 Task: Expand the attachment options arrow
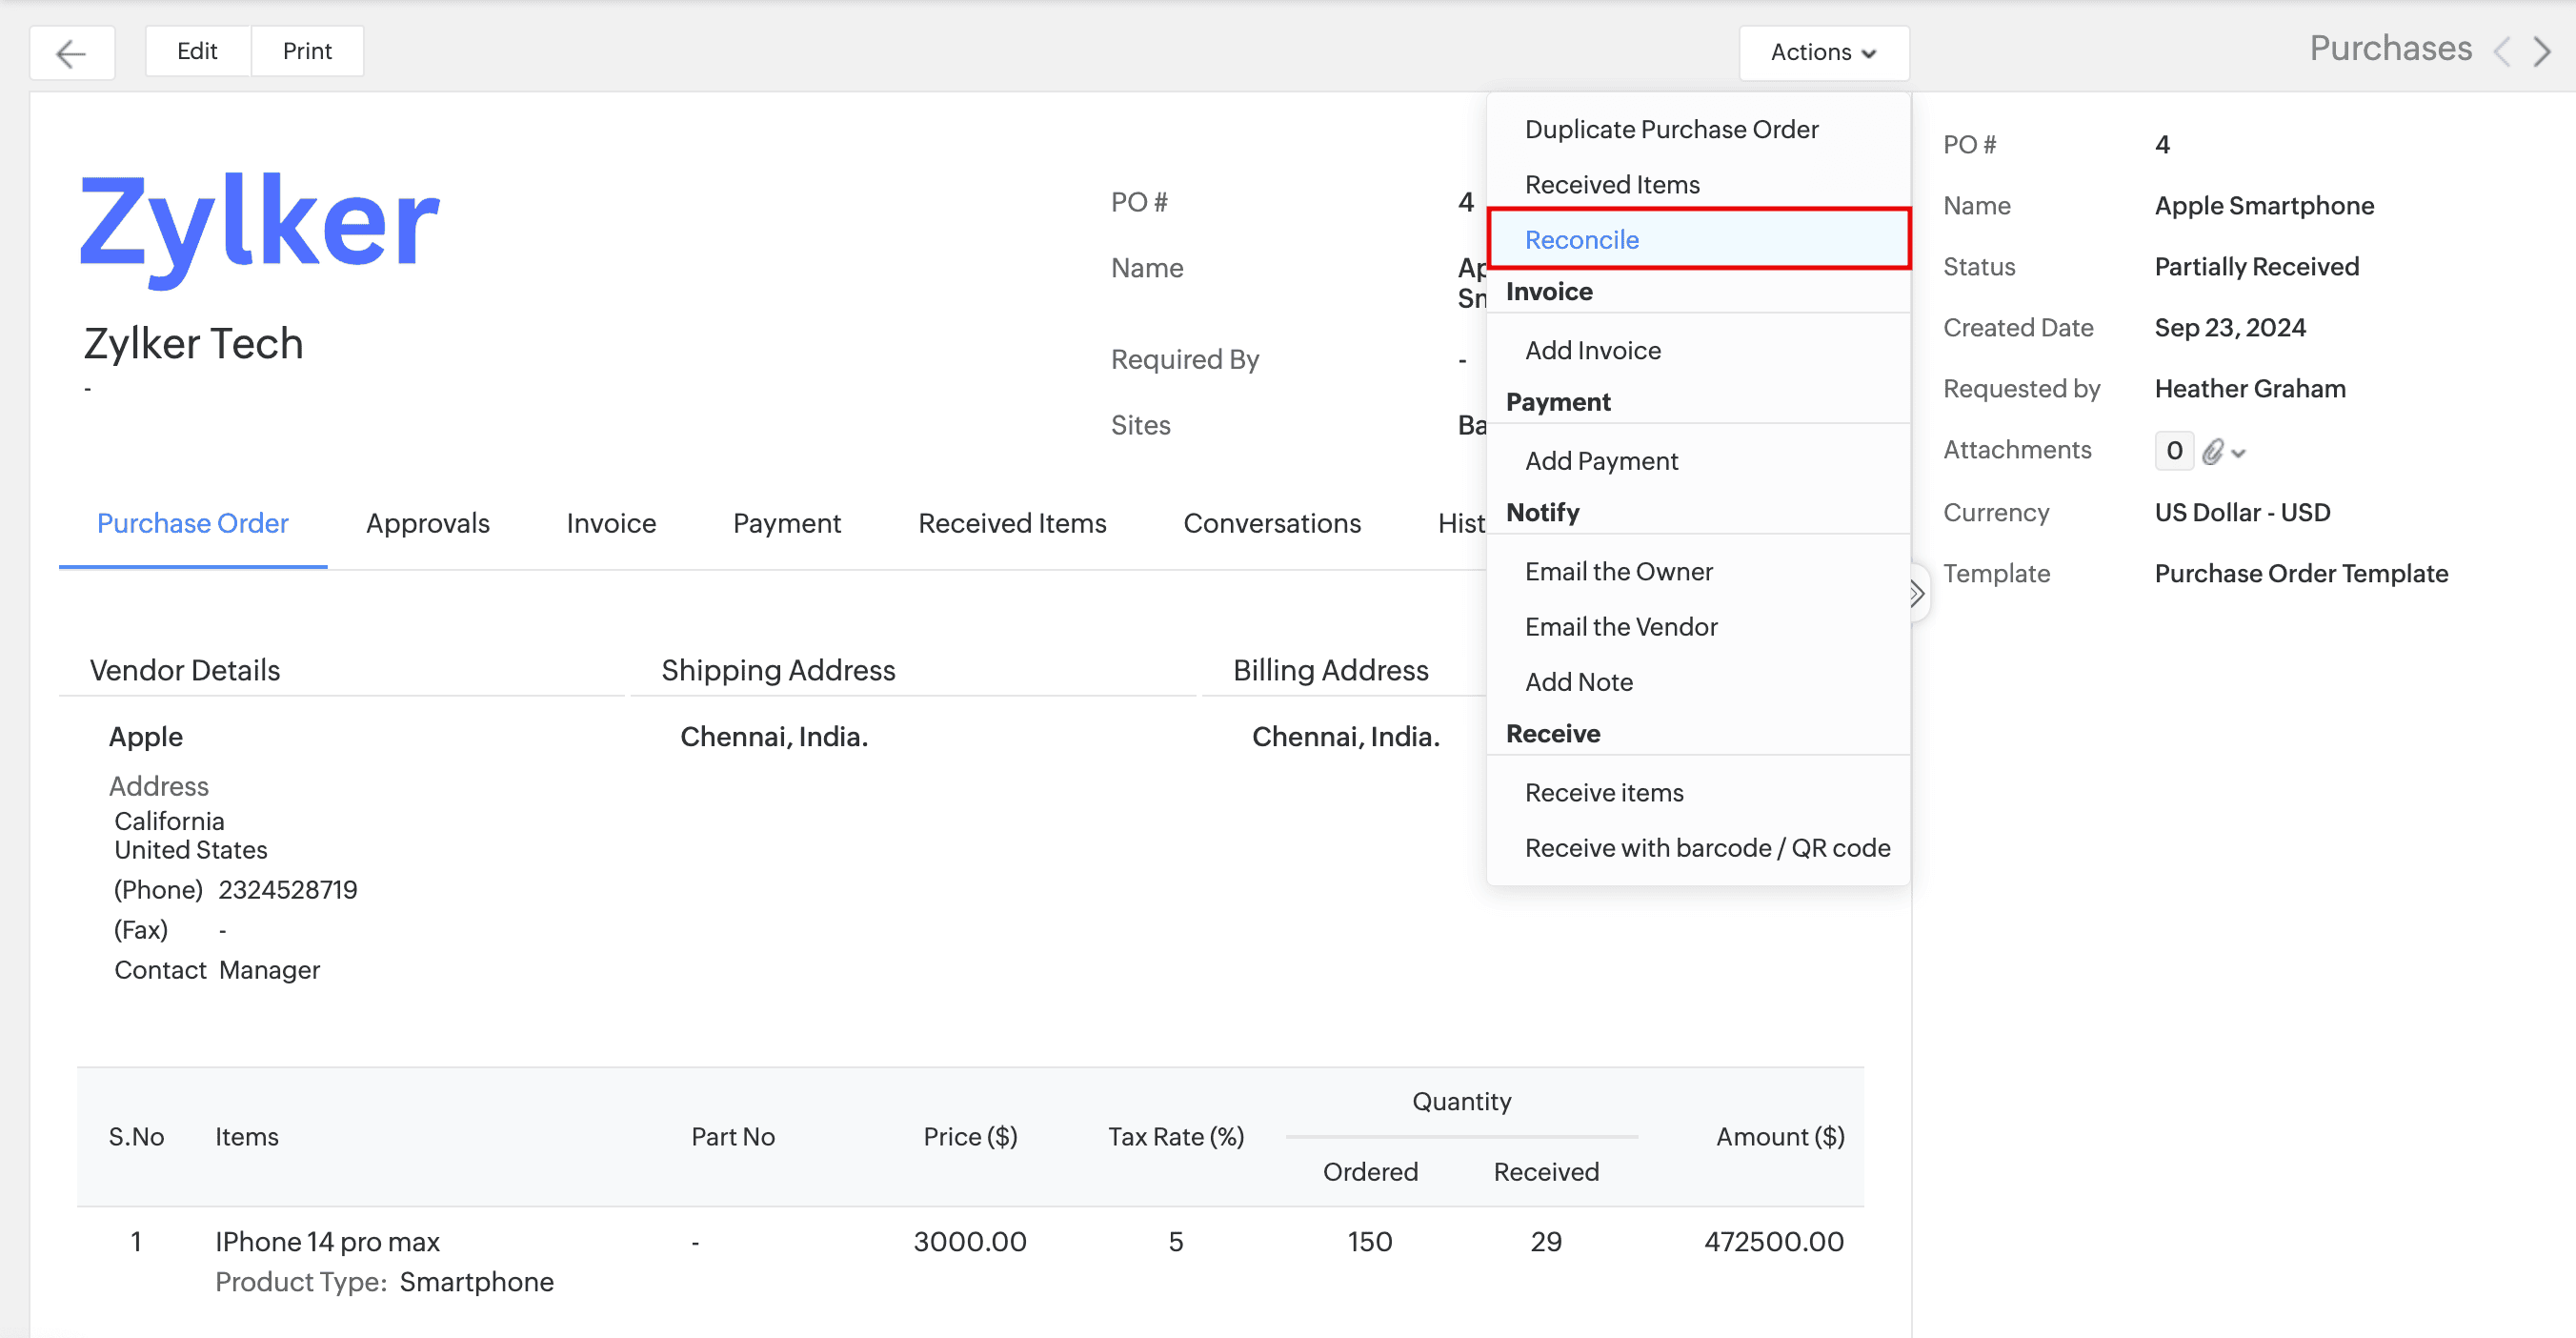[2239, 454]
